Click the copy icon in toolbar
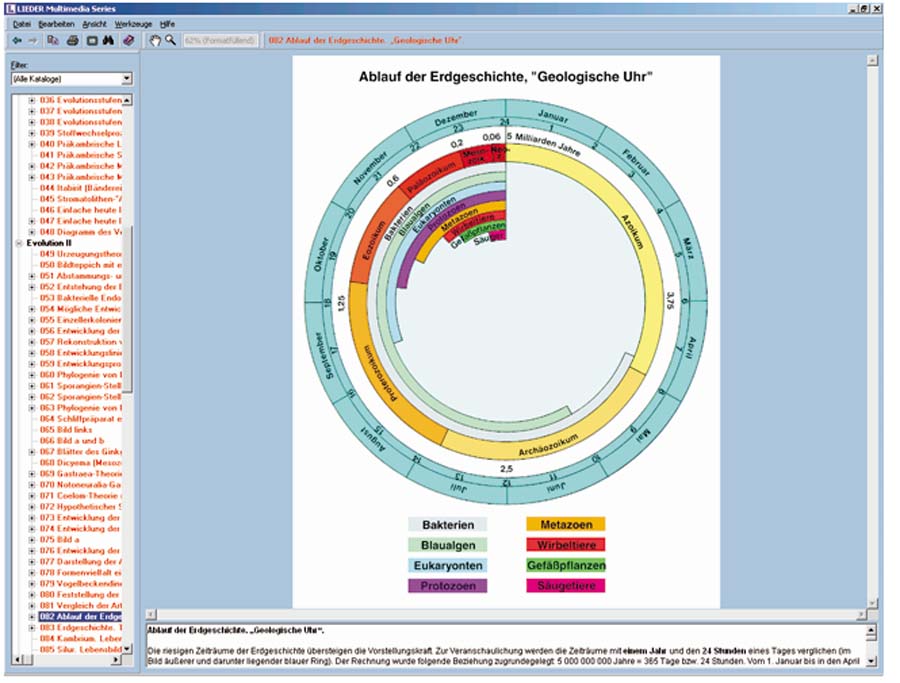The width and height of the screenshot is (900, 683). (x=53, y=40)
